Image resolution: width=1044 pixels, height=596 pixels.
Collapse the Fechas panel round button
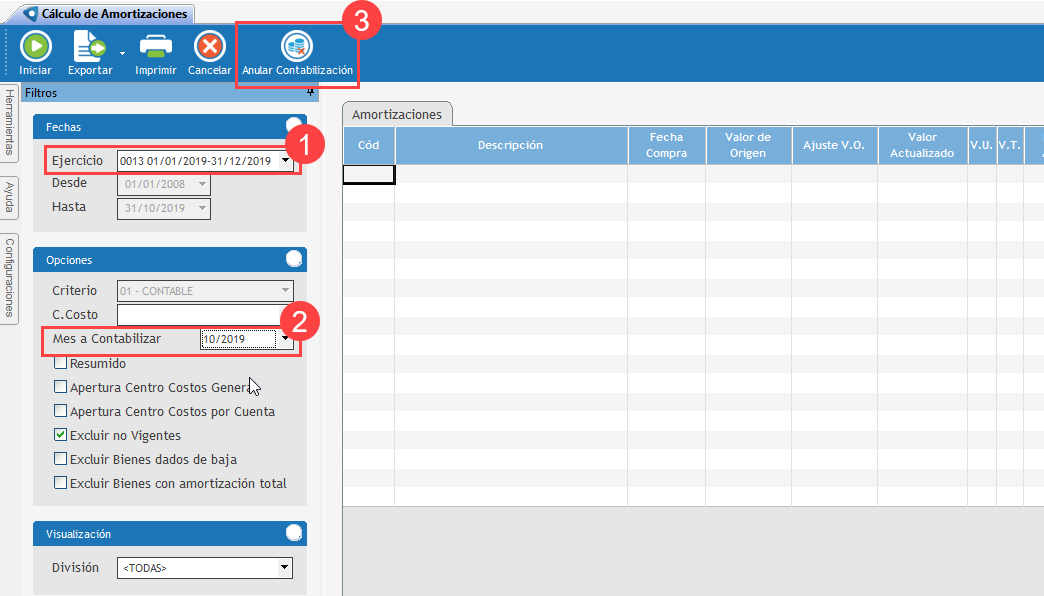point(294,126)
